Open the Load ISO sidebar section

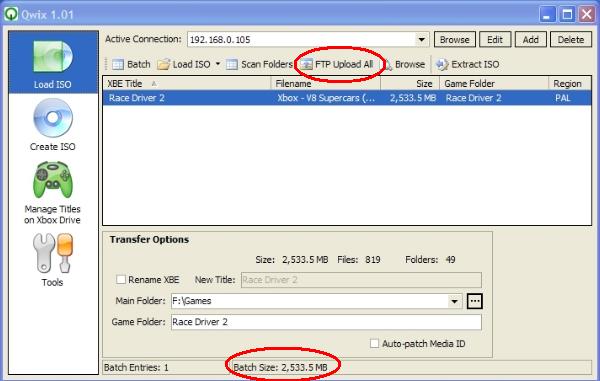pyautogui.click(x=53, y=62)
